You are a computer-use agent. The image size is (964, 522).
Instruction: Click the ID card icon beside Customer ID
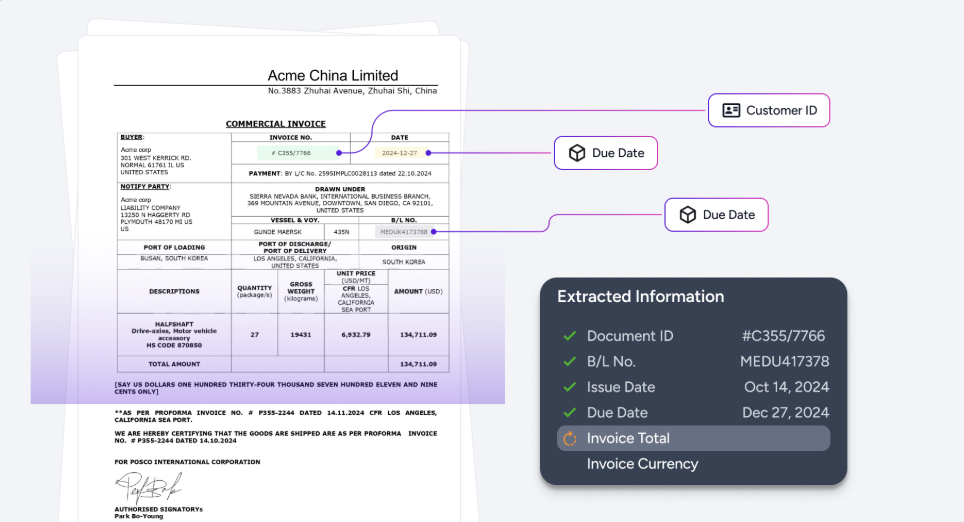click(x=731, y=110)
